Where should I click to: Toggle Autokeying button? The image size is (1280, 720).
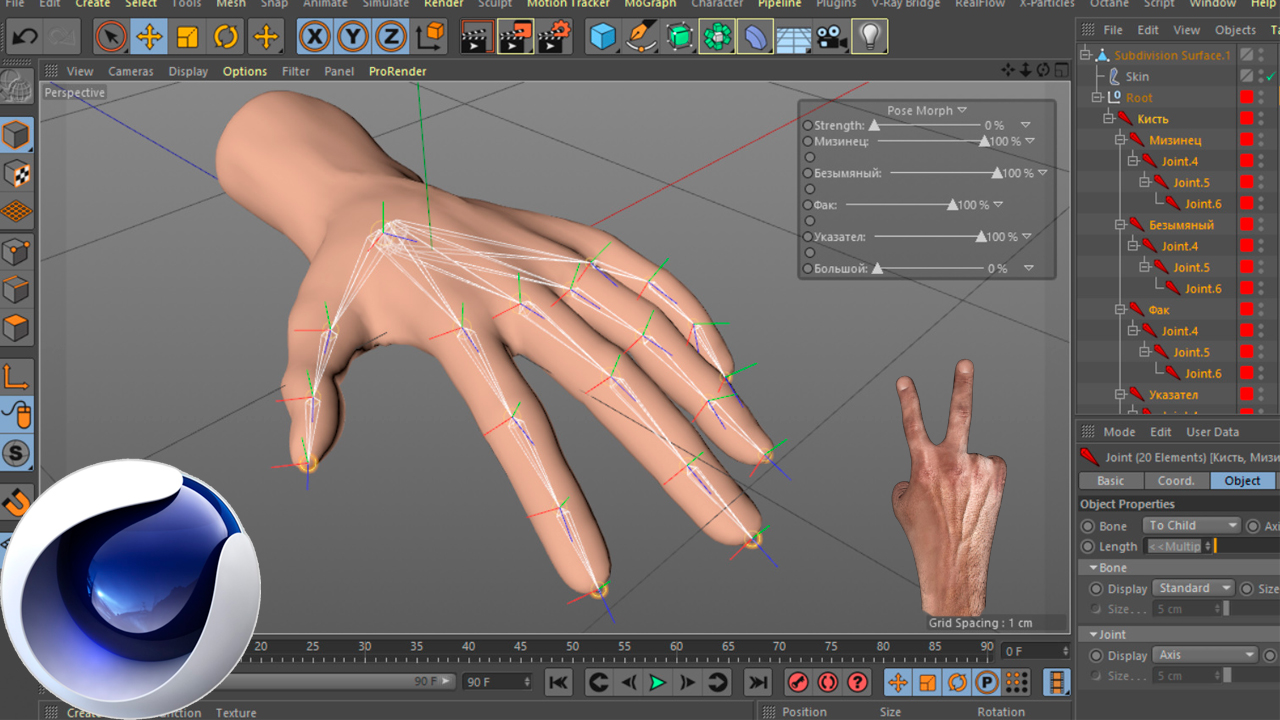[828, 682]
